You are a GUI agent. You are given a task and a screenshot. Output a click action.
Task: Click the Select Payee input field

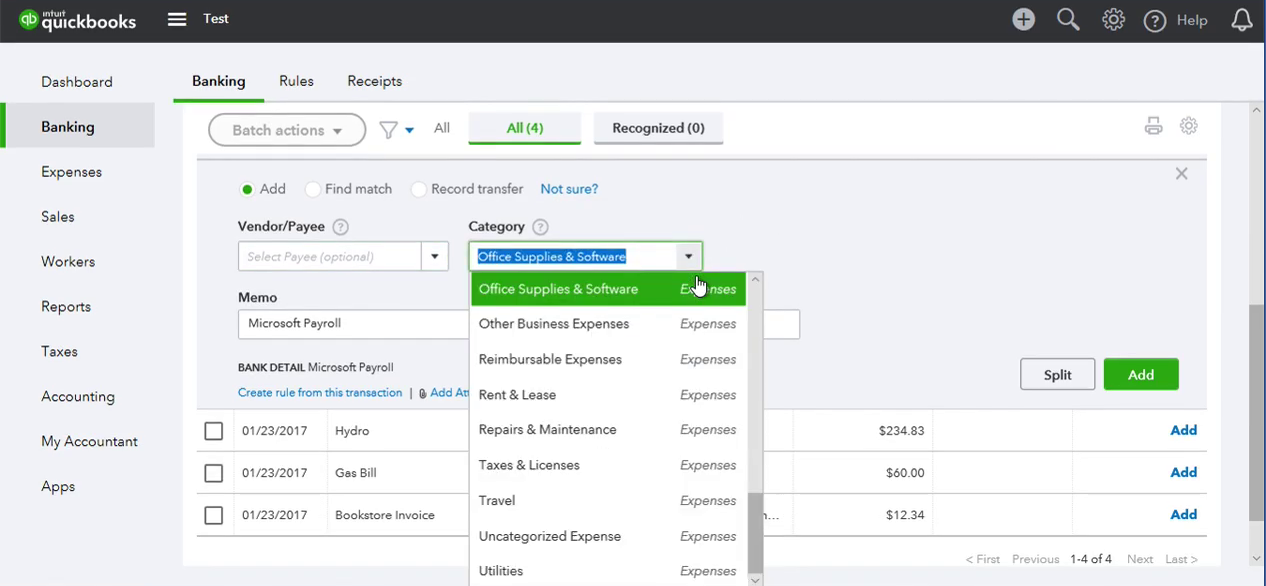pyautogui.click(x=330, y=256)
